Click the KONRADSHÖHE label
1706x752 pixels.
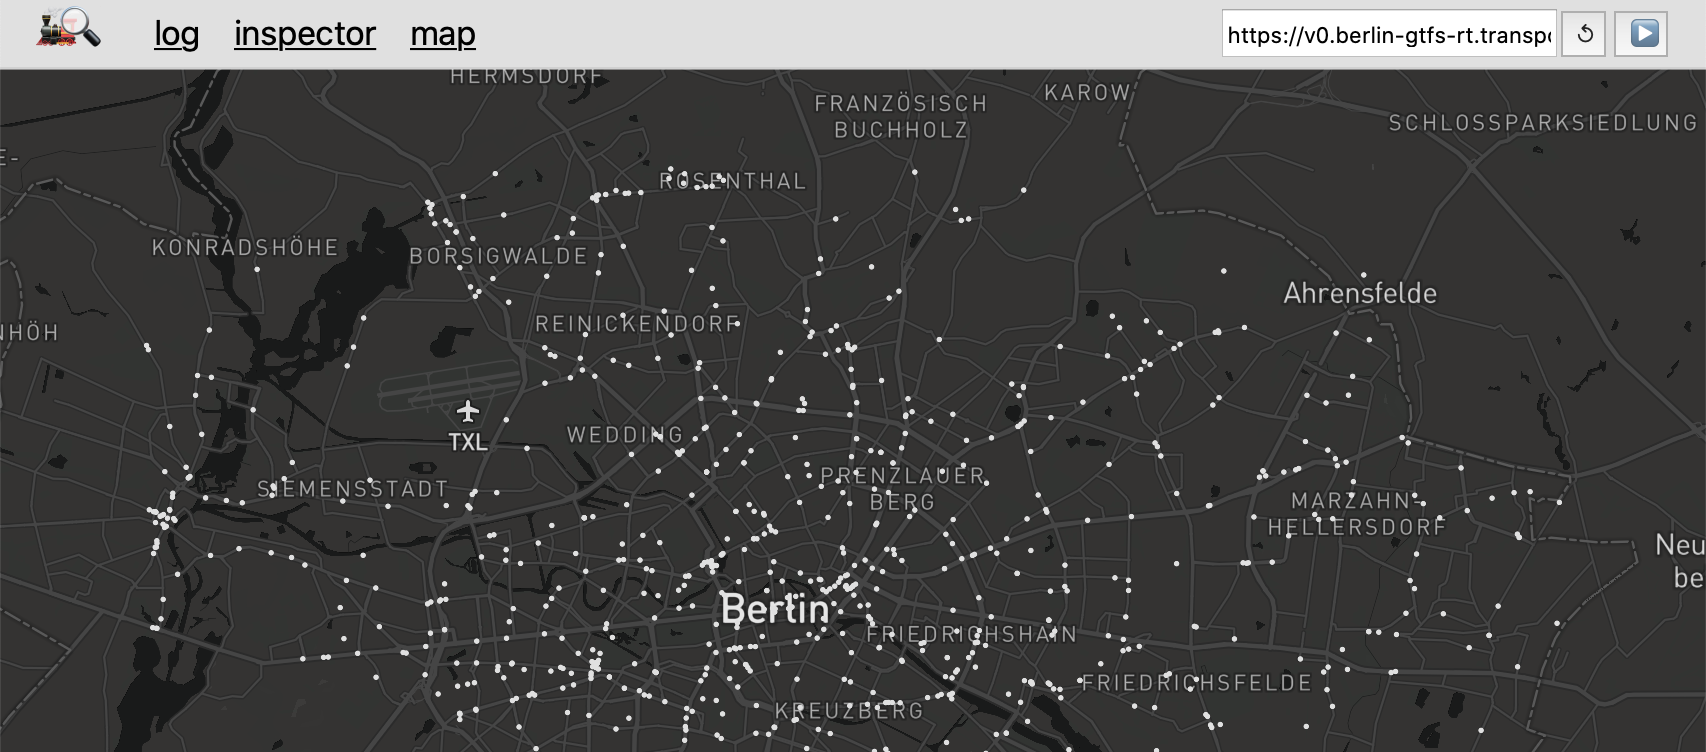pyautogui.click(x=245, y=247)
